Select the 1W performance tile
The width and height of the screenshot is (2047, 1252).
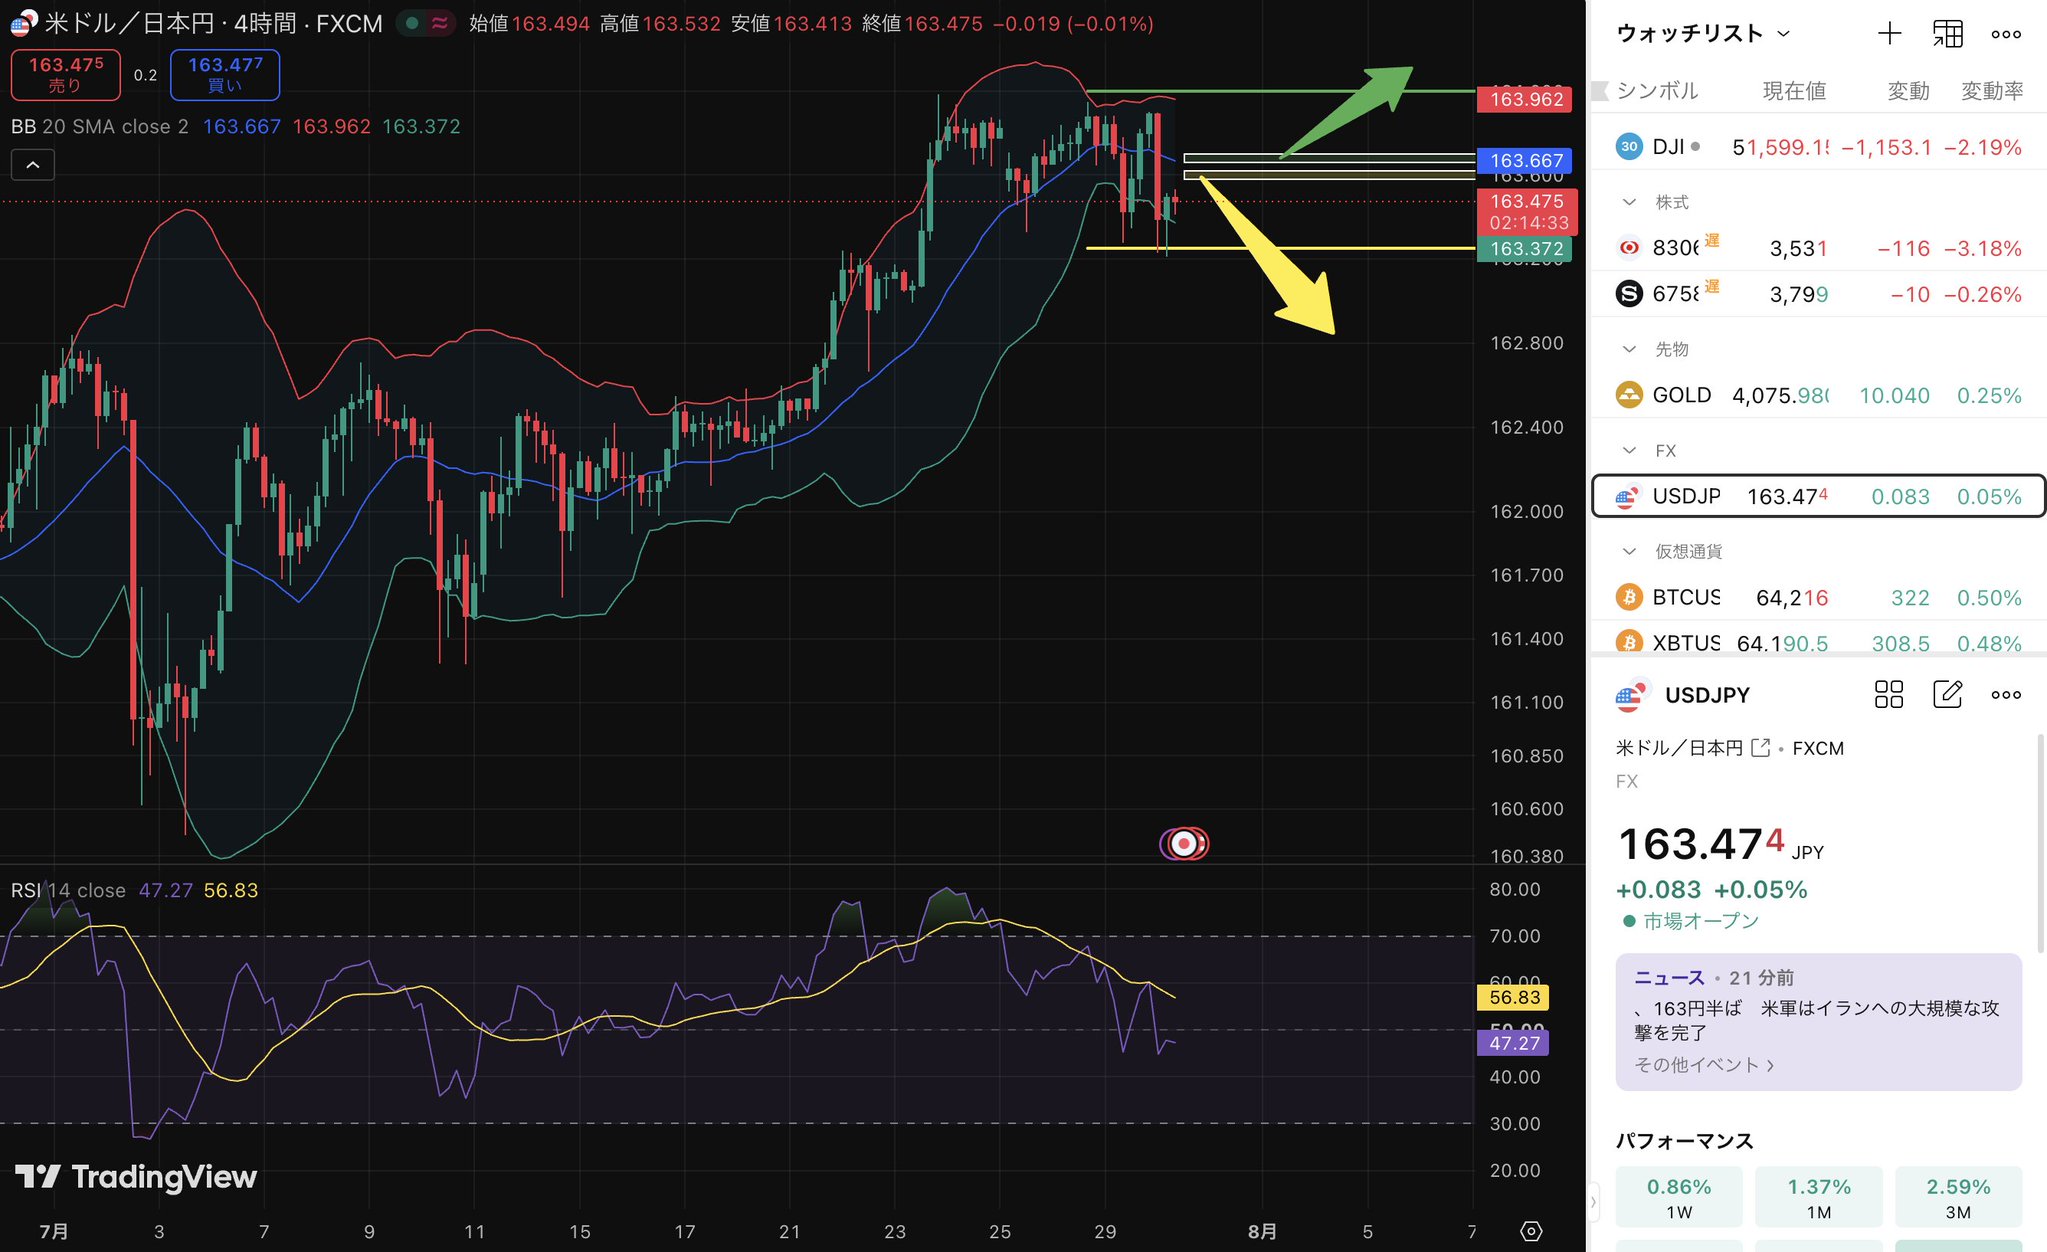pos(1679,1197)
